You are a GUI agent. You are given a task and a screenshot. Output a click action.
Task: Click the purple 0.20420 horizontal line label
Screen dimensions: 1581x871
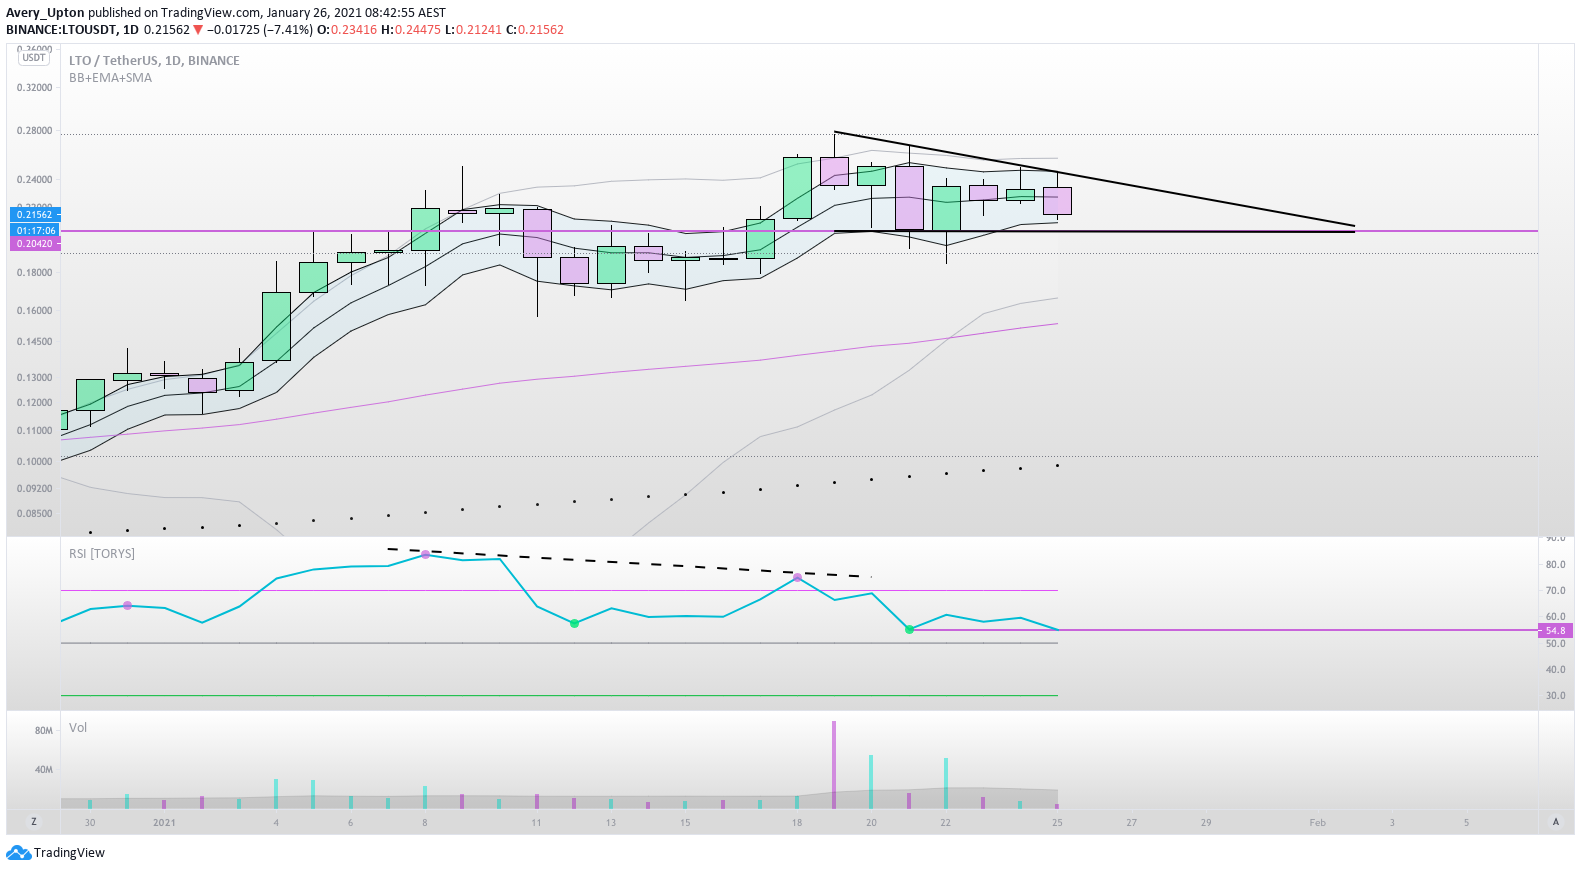coord(35,243)
